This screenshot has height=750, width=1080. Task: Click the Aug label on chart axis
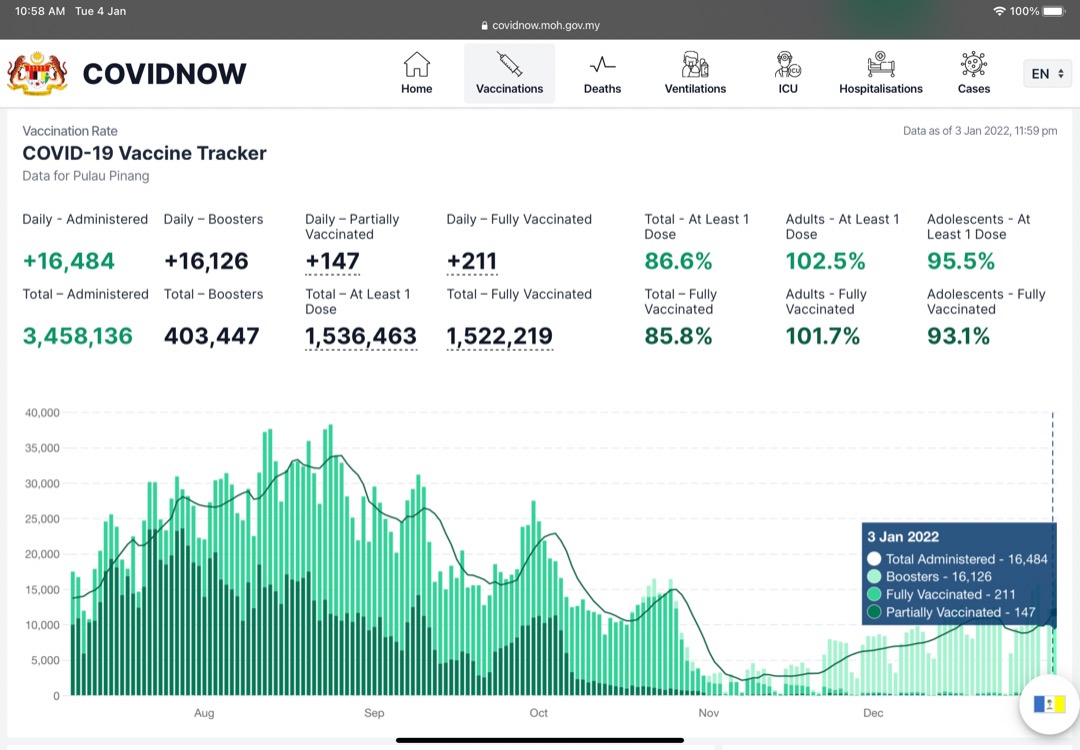204,713
